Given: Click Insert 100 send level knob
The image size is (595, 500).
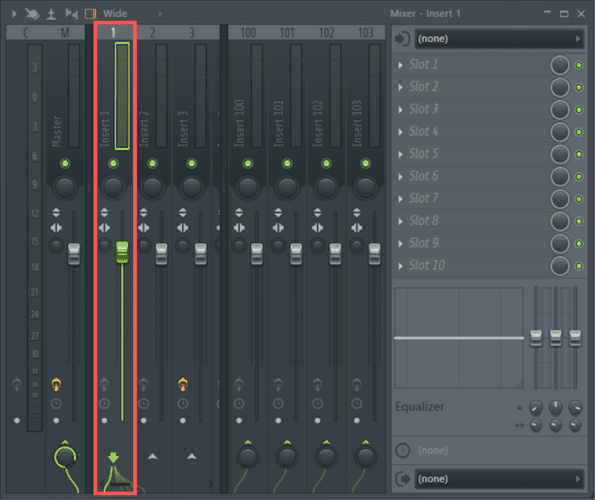Looking at the screenshot, I should (248, 458).
